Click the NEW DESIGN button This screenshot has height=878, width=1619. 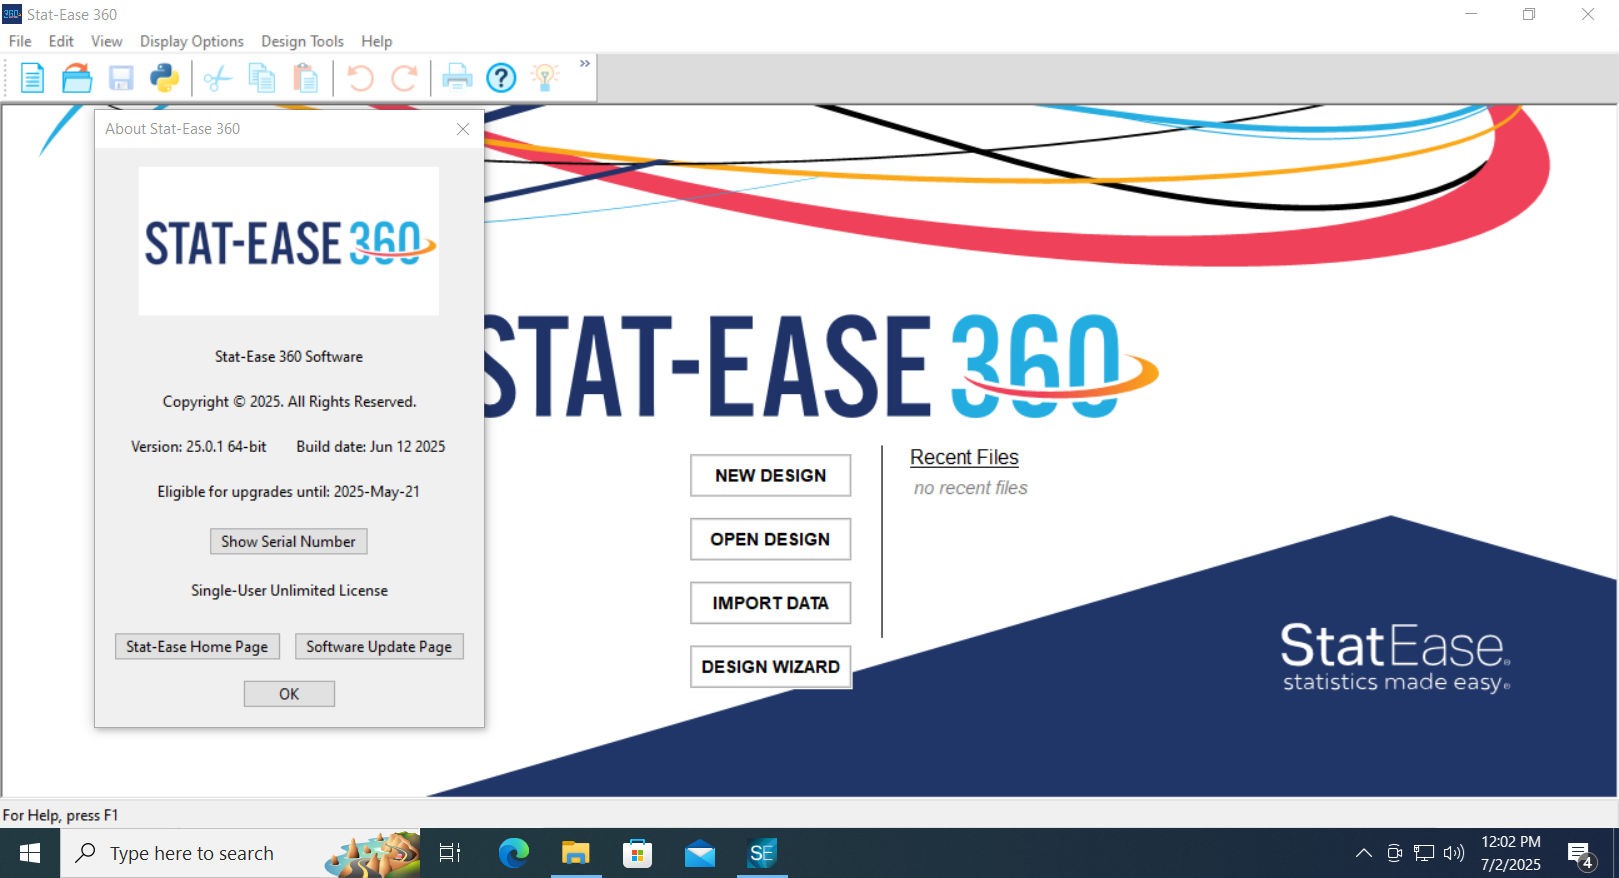tap(770, 476)
